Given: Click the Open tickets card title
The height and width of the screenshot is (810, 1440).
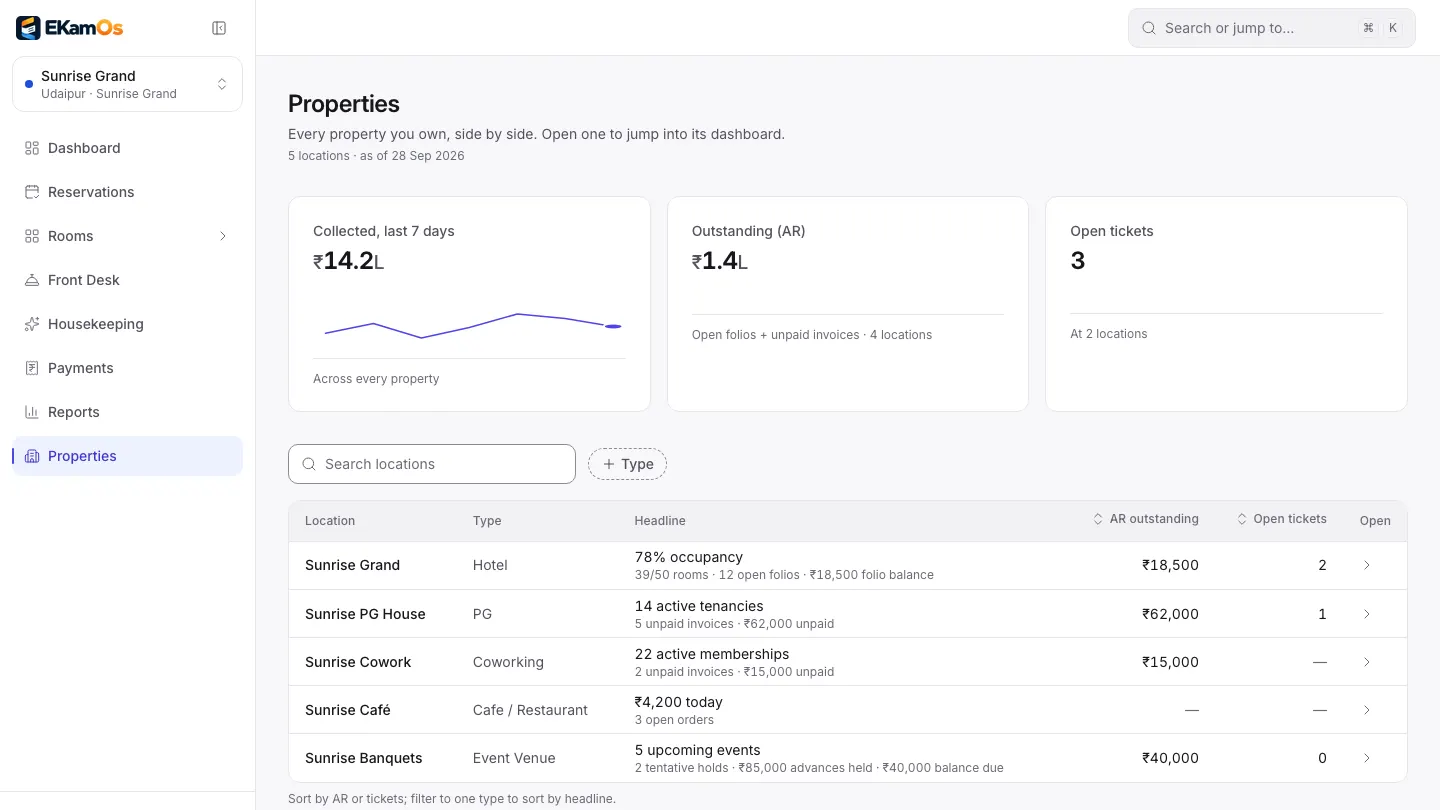Looking at the screenshot, I should pyautogui.click(x=1112, y=231).
